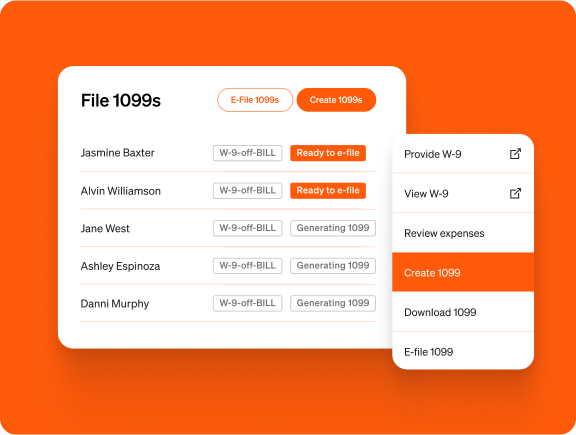Select the Alvin Williamson name
Image resolution: width=576 pixels, height=435 pixels.
(x=120, y=191)
